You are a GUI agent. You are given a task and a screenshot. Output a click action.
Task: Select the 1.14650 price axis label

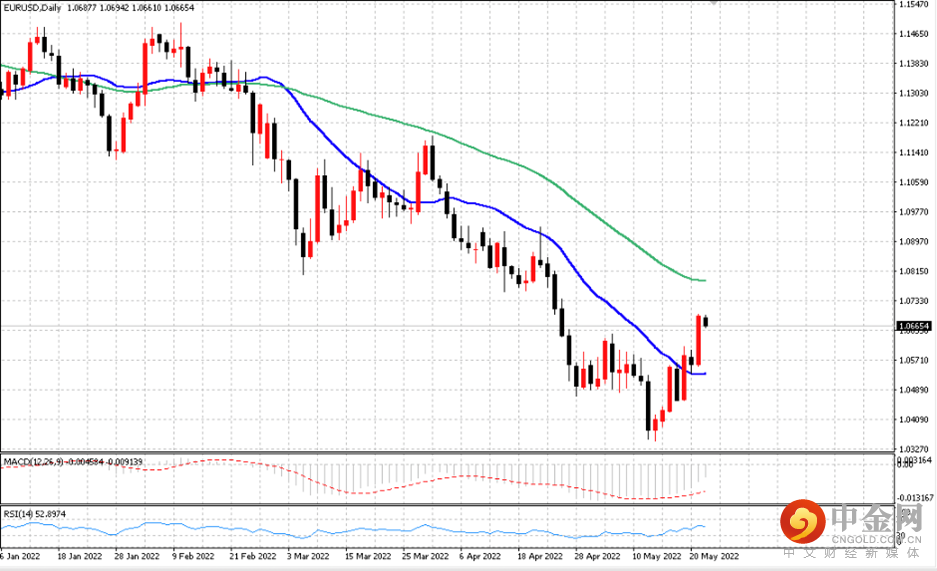click(x=914, y=34)
